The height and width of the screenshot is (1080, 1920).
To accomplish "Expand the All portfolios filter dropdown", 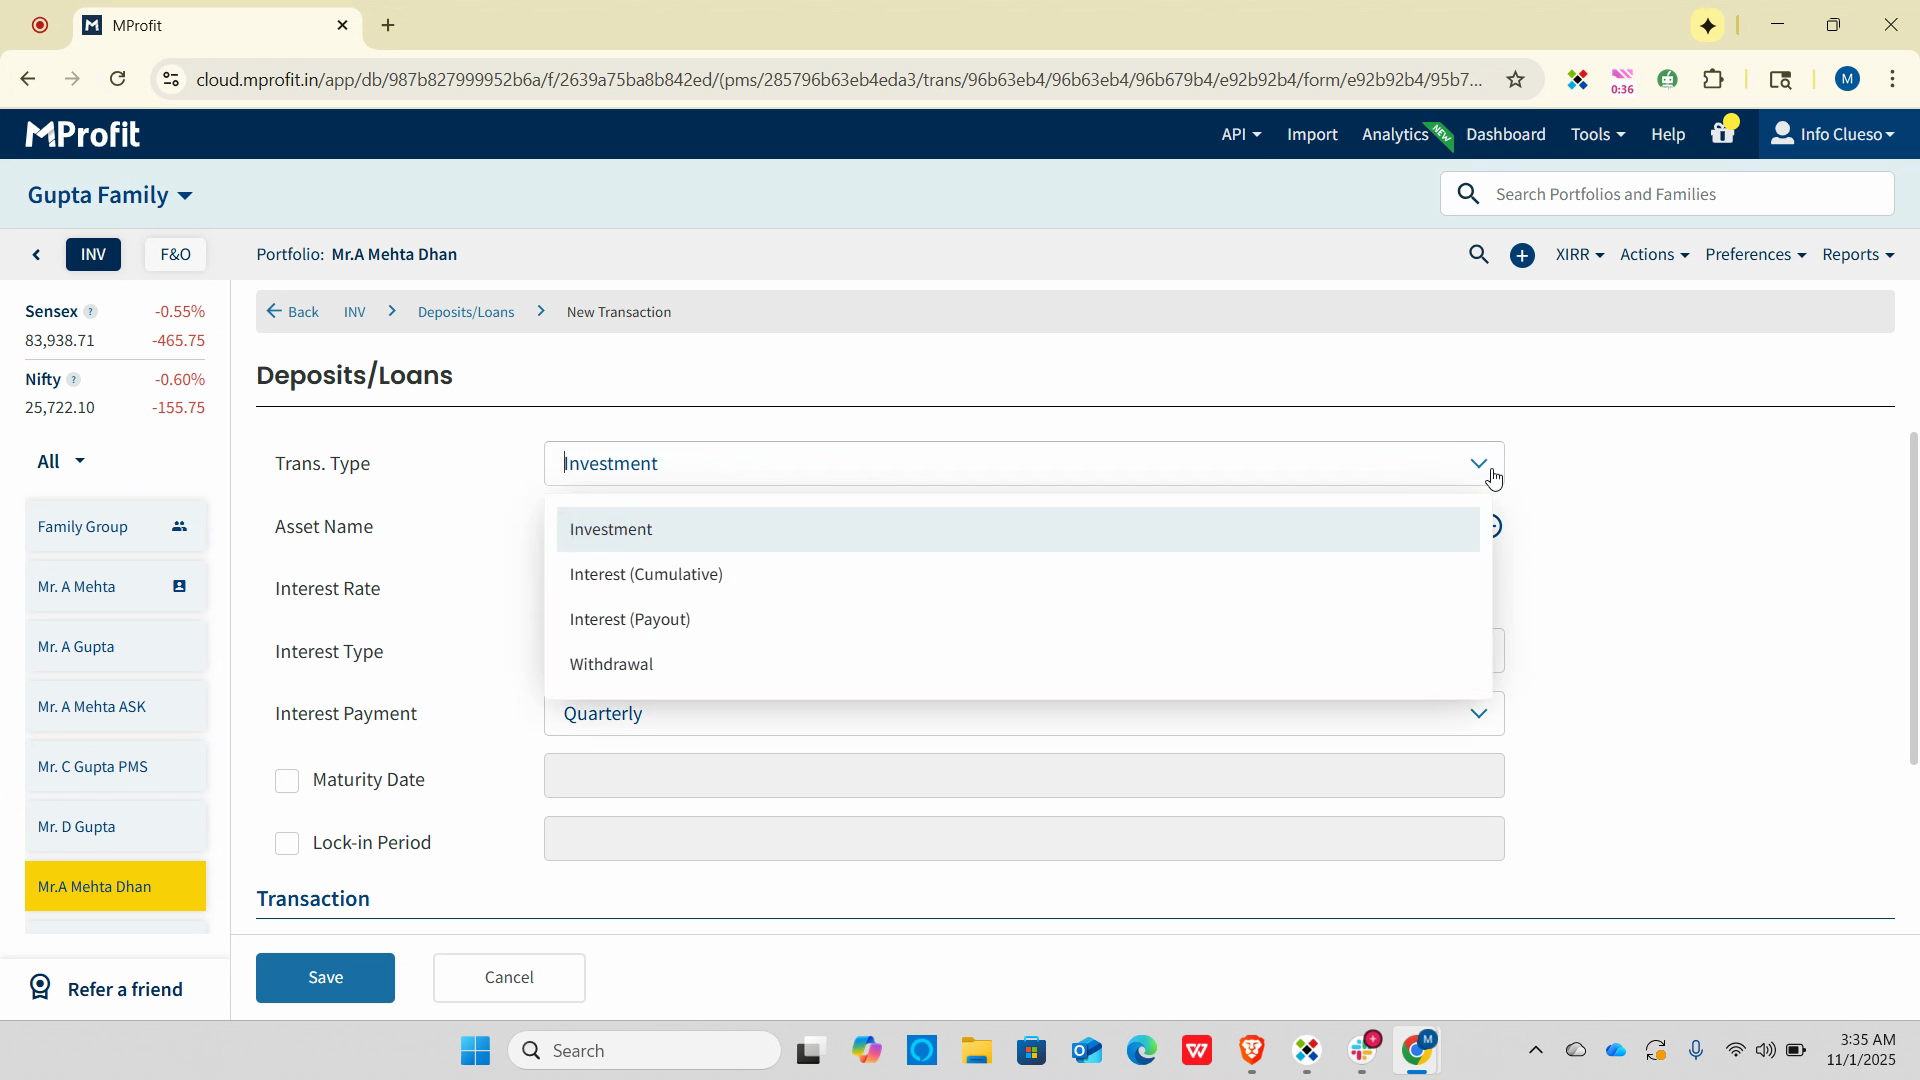I will coord(61,462).
